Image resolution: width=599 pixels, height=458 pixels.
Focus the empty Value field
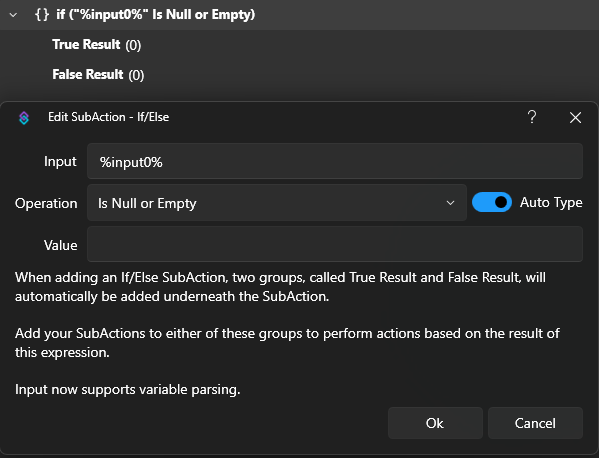335,244
